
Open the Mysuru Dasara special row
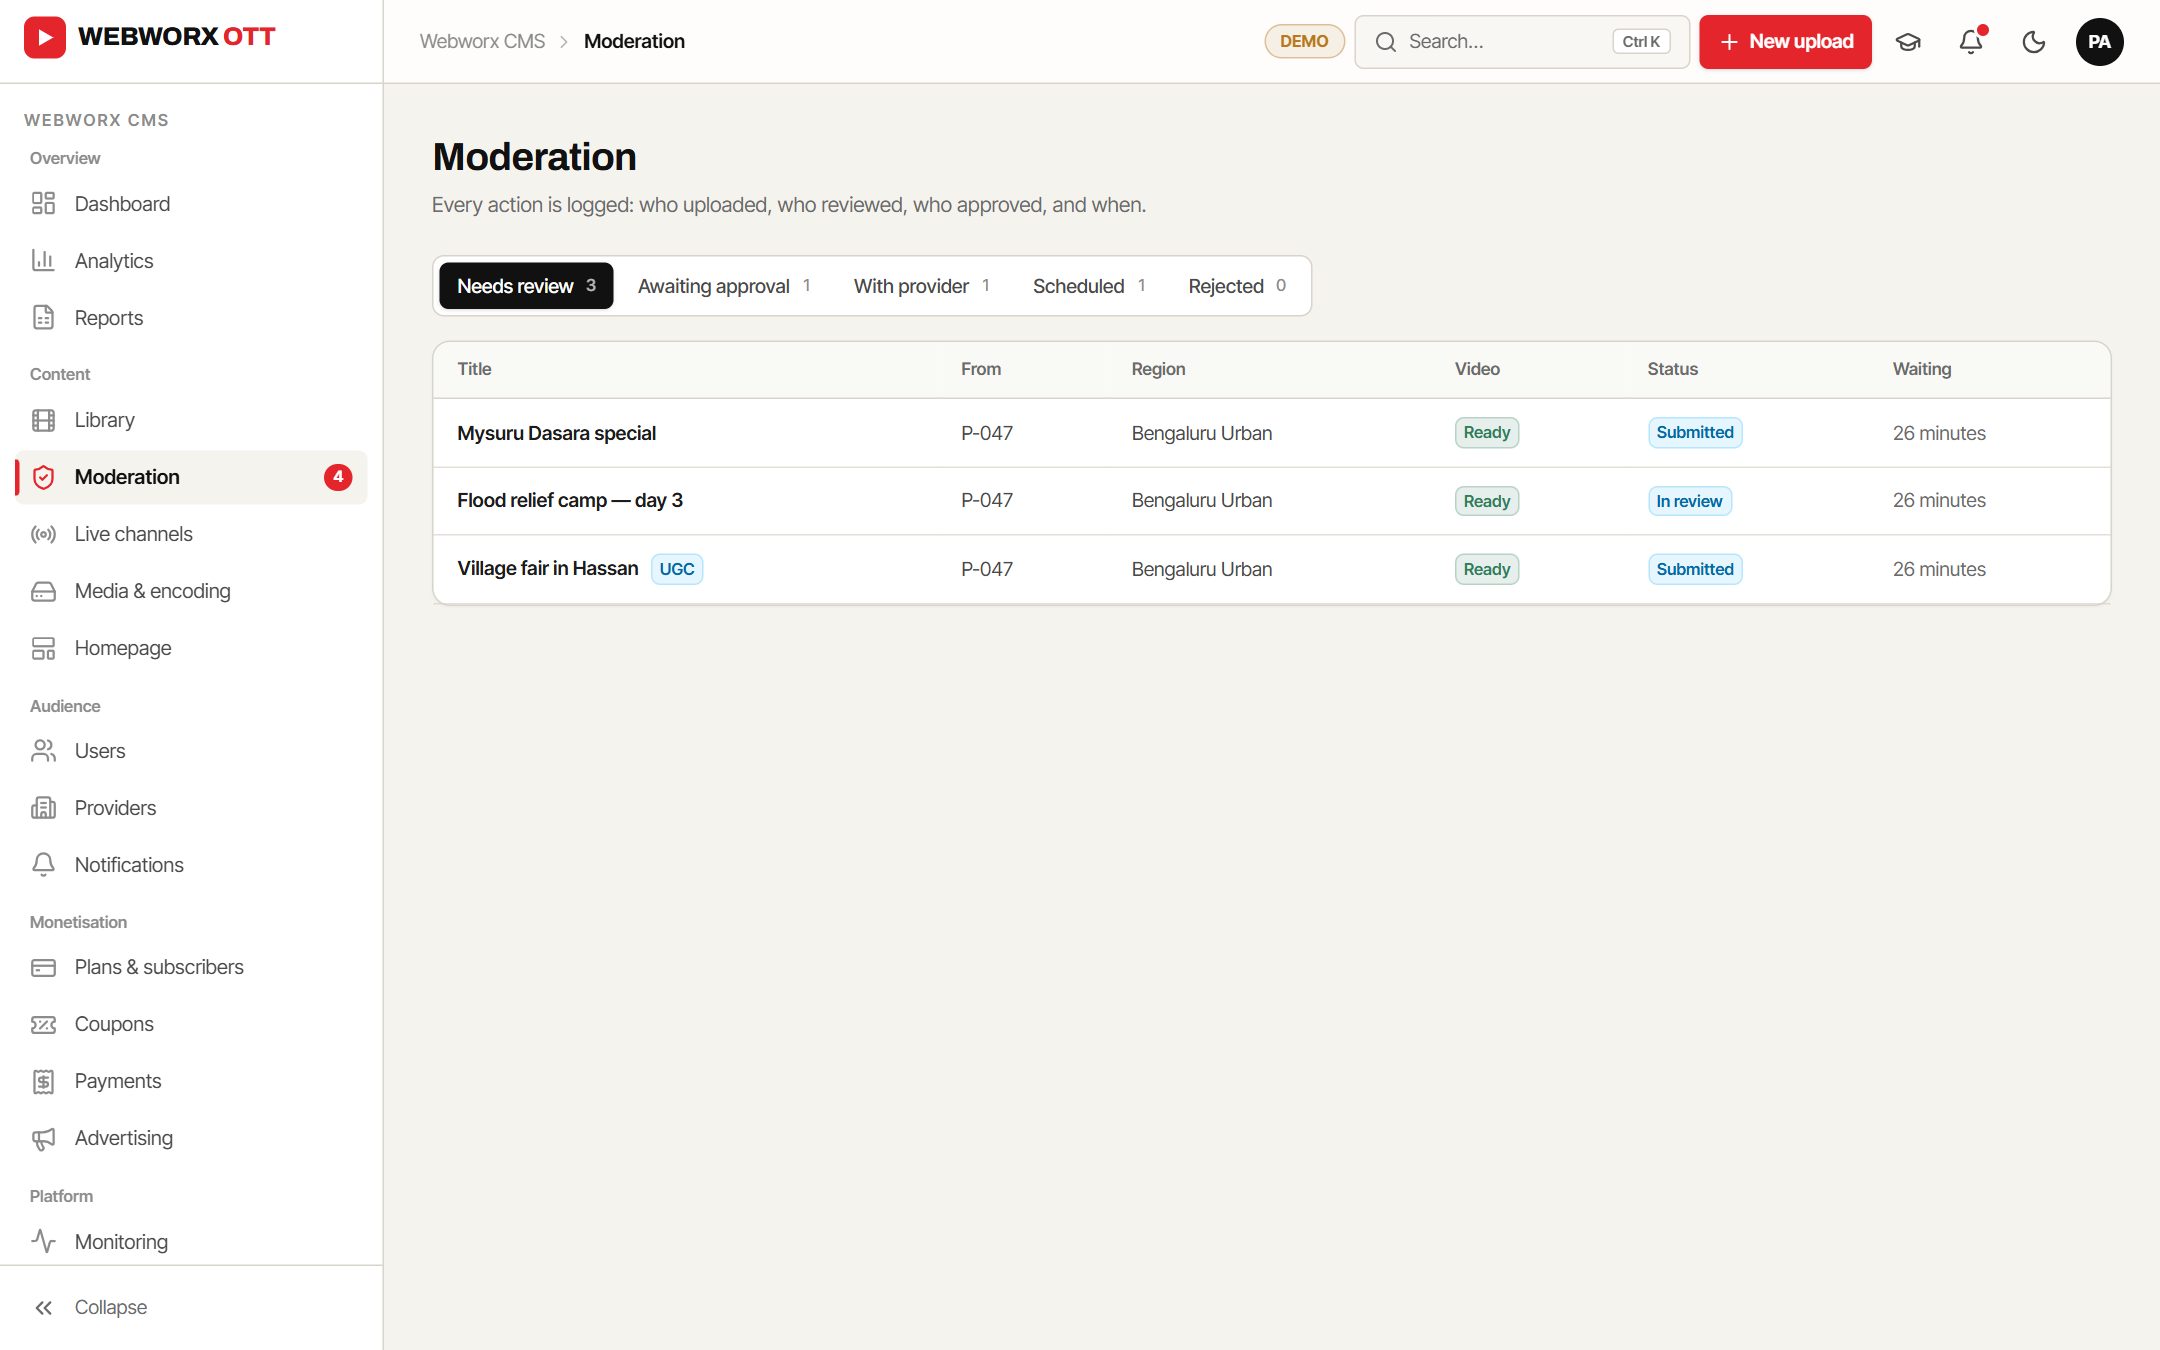coord(1271,433)
